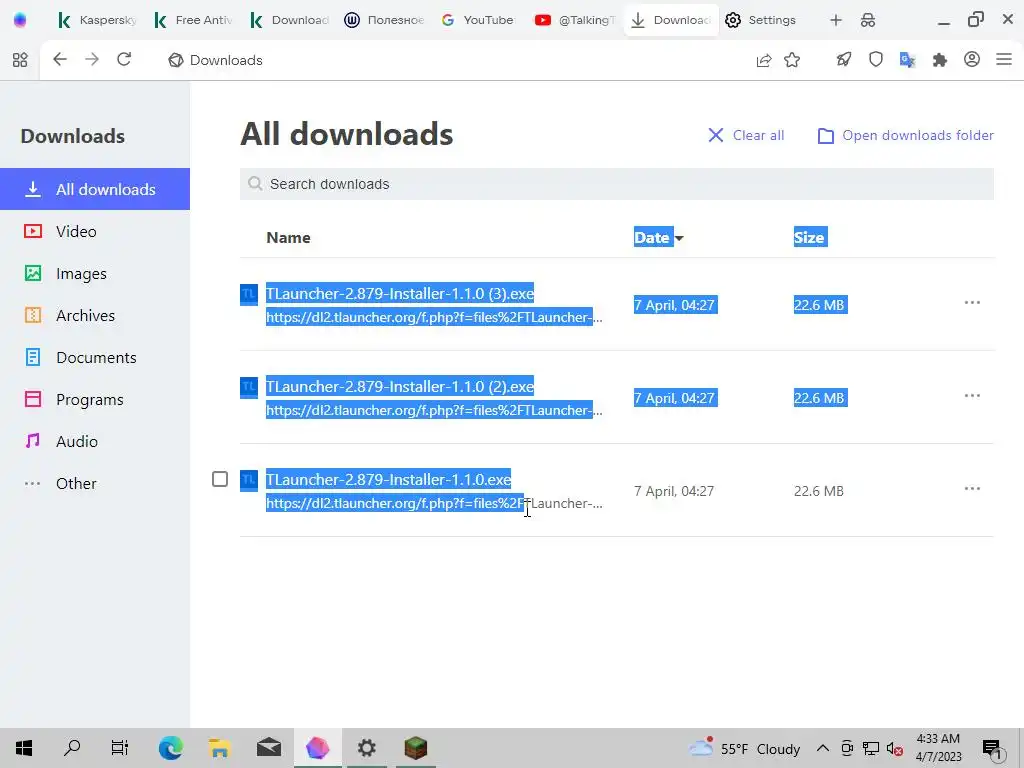Open TLauncher-2.879-Installer-1.1.0.exe file name

[389, 479]
